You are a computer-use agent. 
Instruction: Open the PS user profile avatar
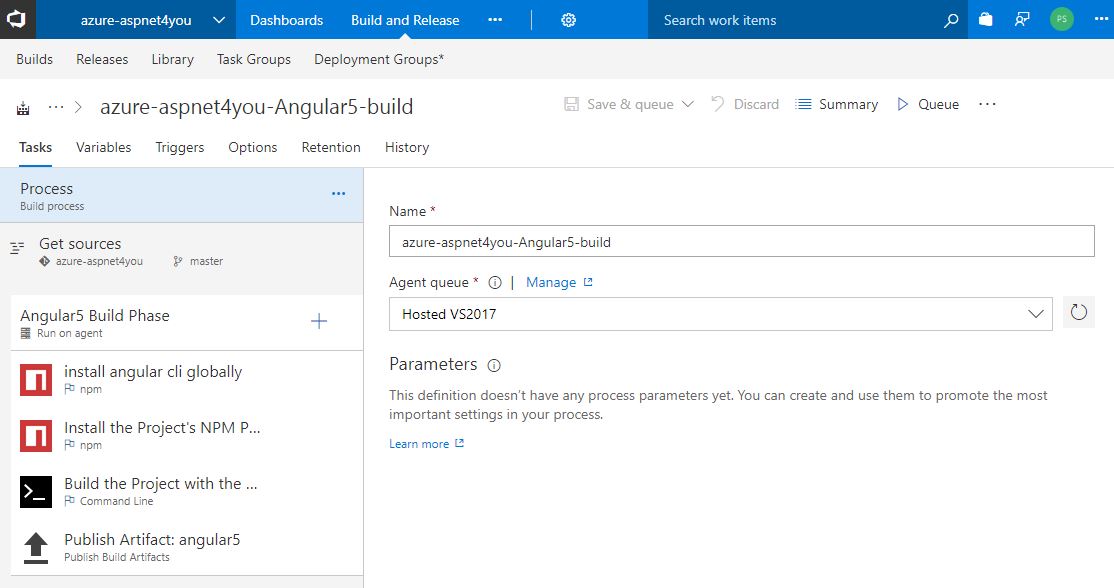click(1061, 19)
